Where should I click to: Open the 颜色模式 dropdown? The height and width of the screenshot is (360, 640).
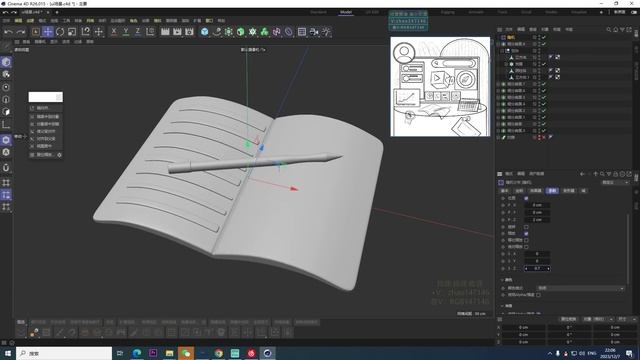point(580,288)
